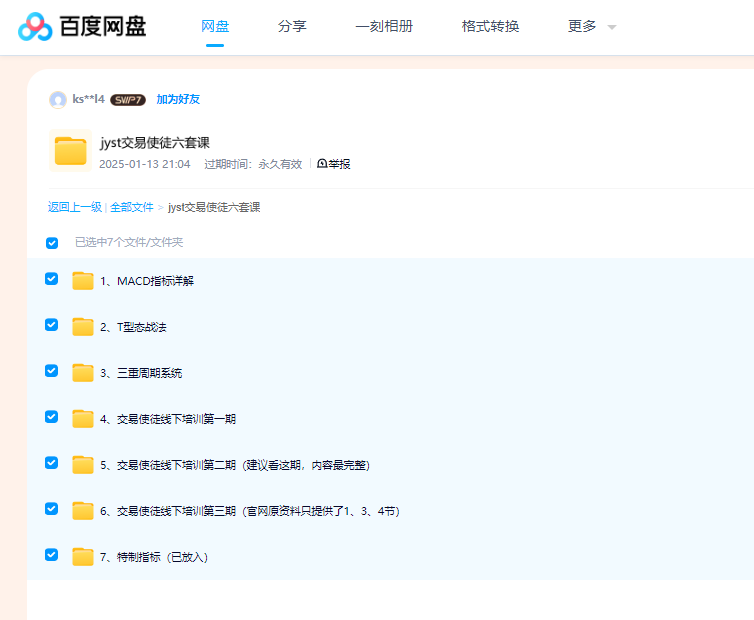This screenshot has height=620, width=754.
Task: Uncheck the 3、三重周期系统 checkbox
Action: pos(51,371)
